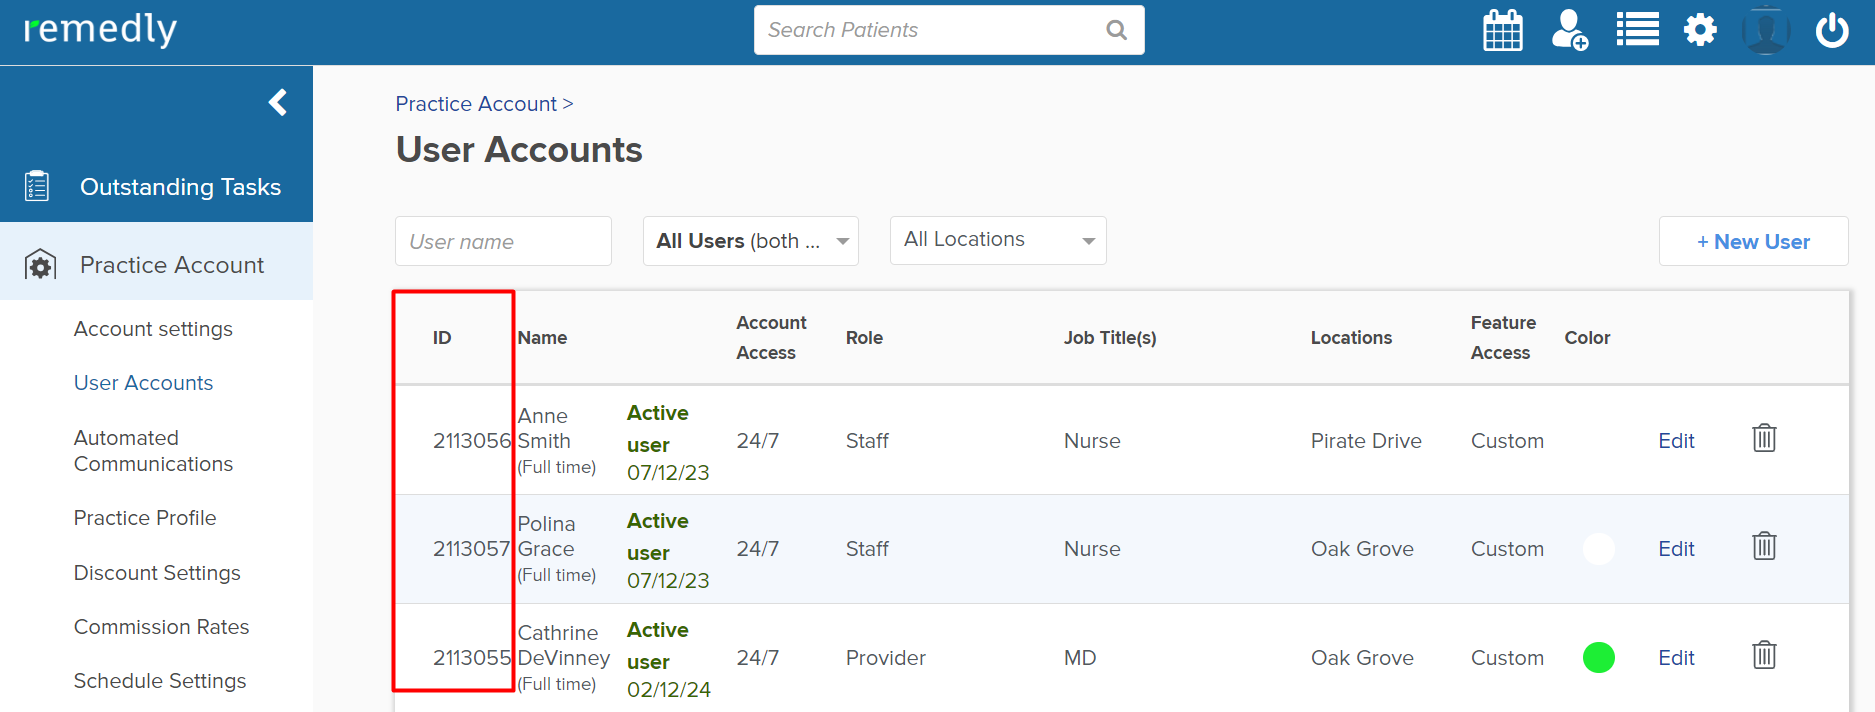Image resolution: width=1875 pixels, height=712 pixels.
Task: Click the remedly logo
Action: [100, 30]
